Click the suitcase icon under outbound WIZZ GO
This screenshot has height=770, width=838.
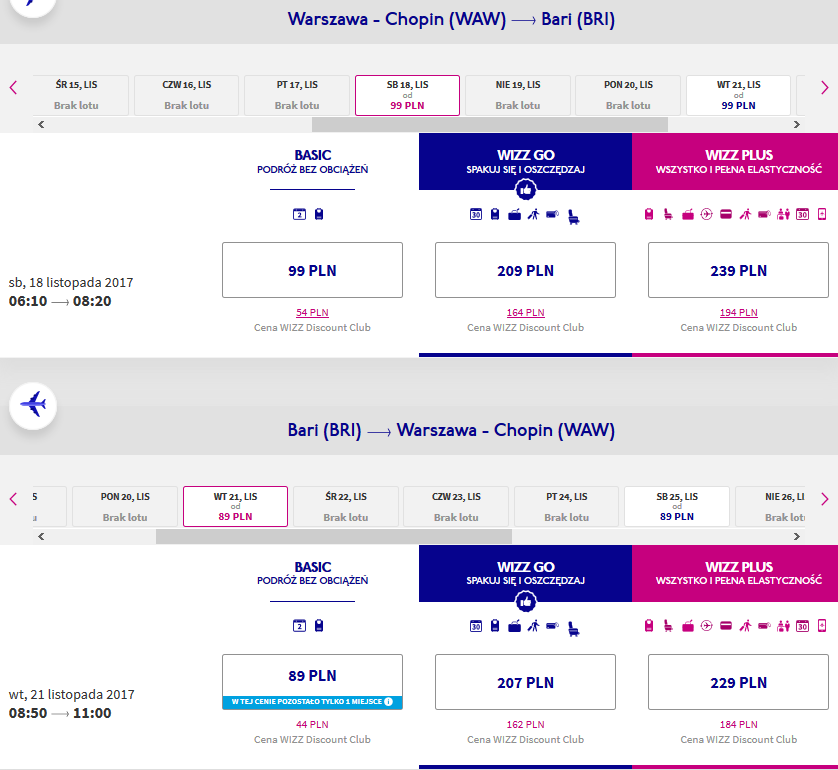515,215
